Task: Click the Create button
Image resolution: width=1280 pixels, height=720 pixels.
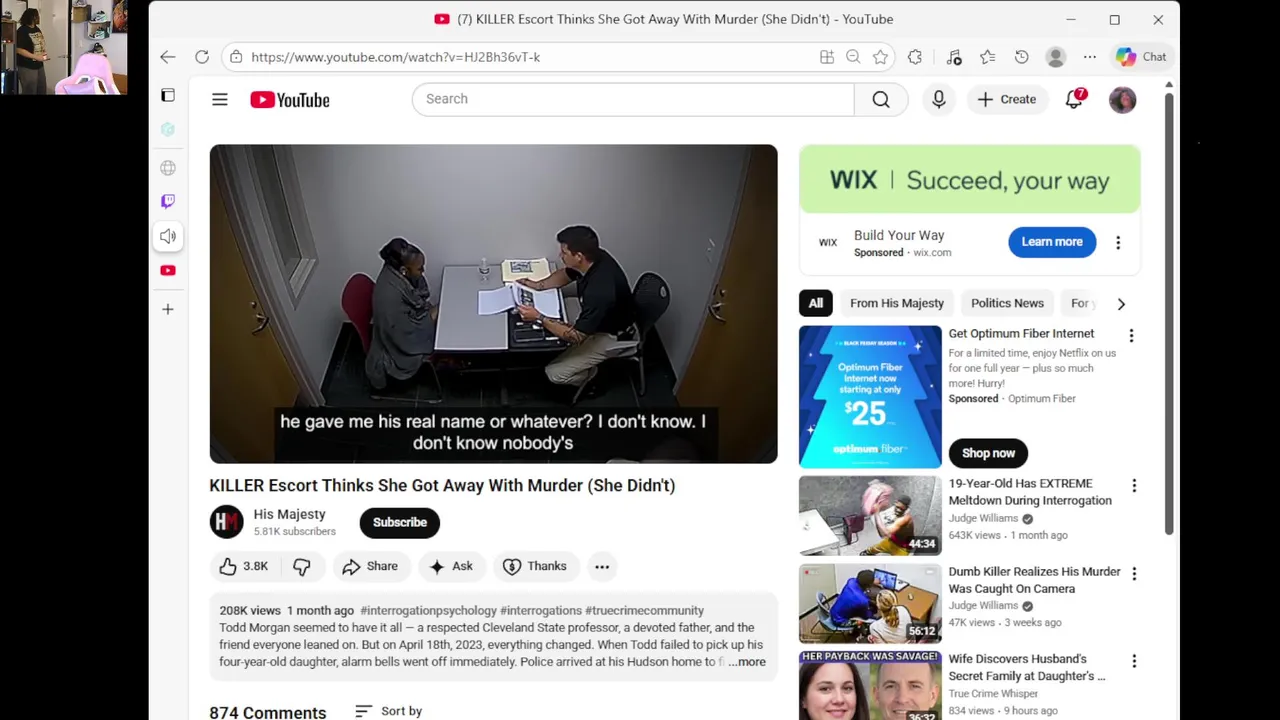Action: pos(1007,99)
